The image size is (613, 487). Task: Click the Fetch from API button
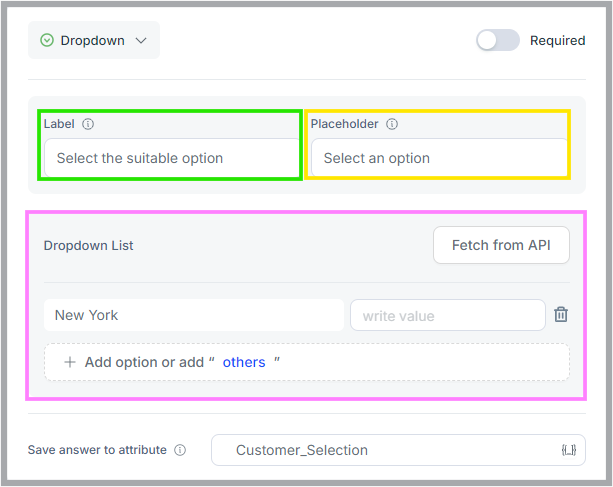[501, 245]
